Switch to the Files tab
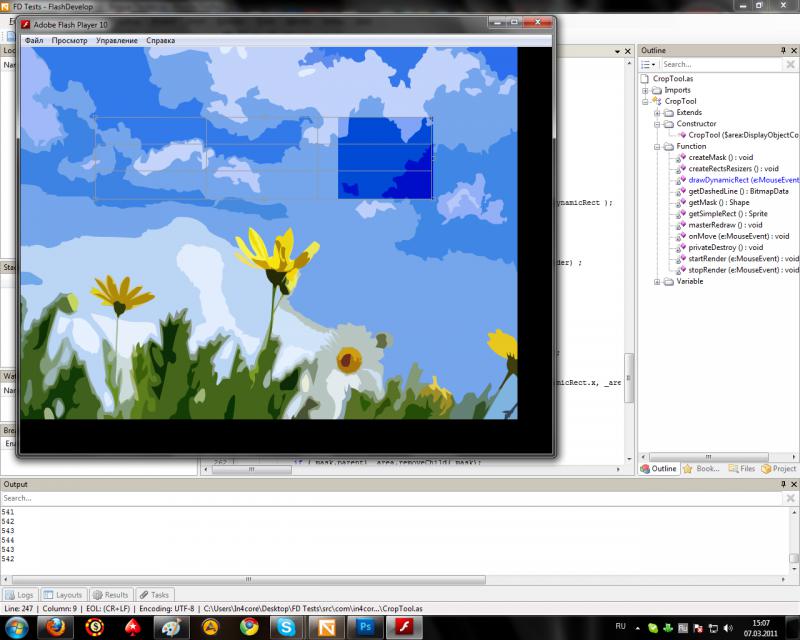The height and width of the screenshot is (640, 800). (741, 469)
